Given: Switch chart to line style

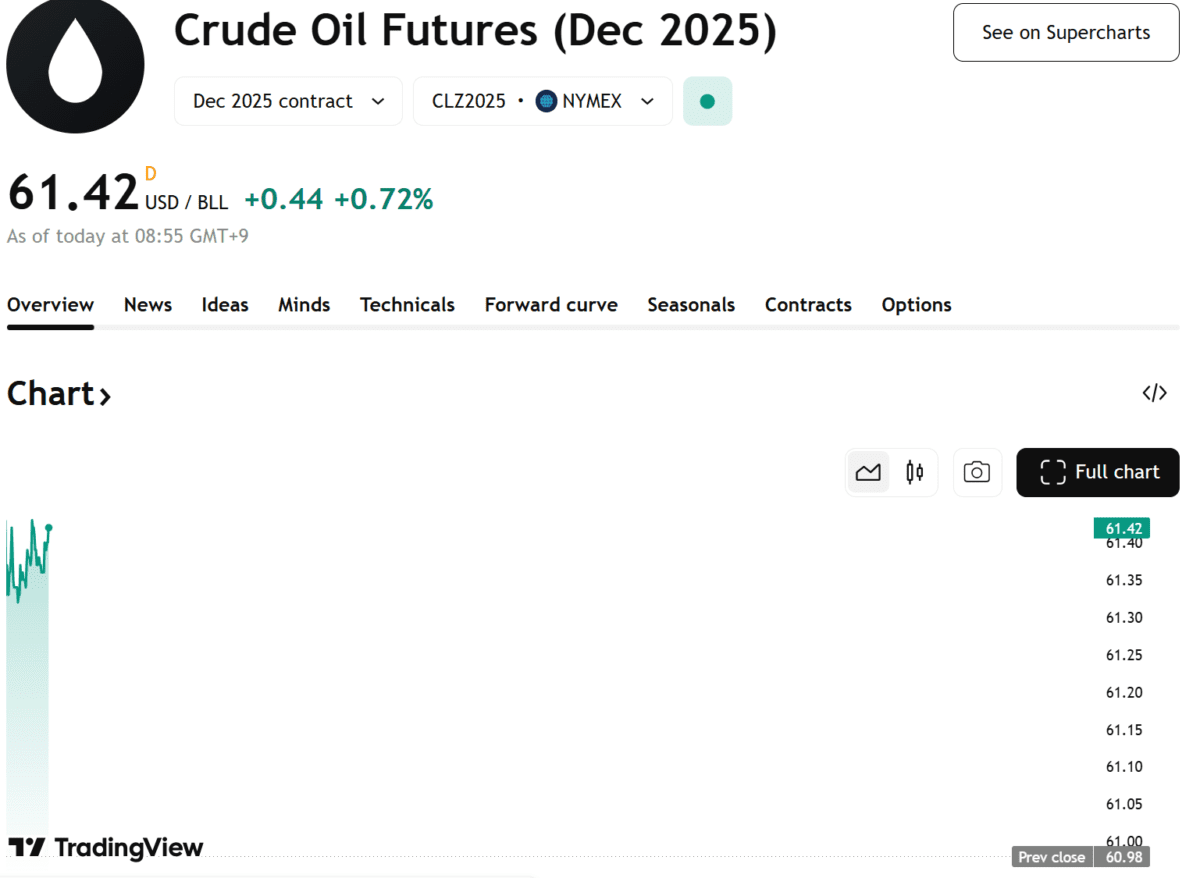Looking at the screenshot, I should coord(868,472).
